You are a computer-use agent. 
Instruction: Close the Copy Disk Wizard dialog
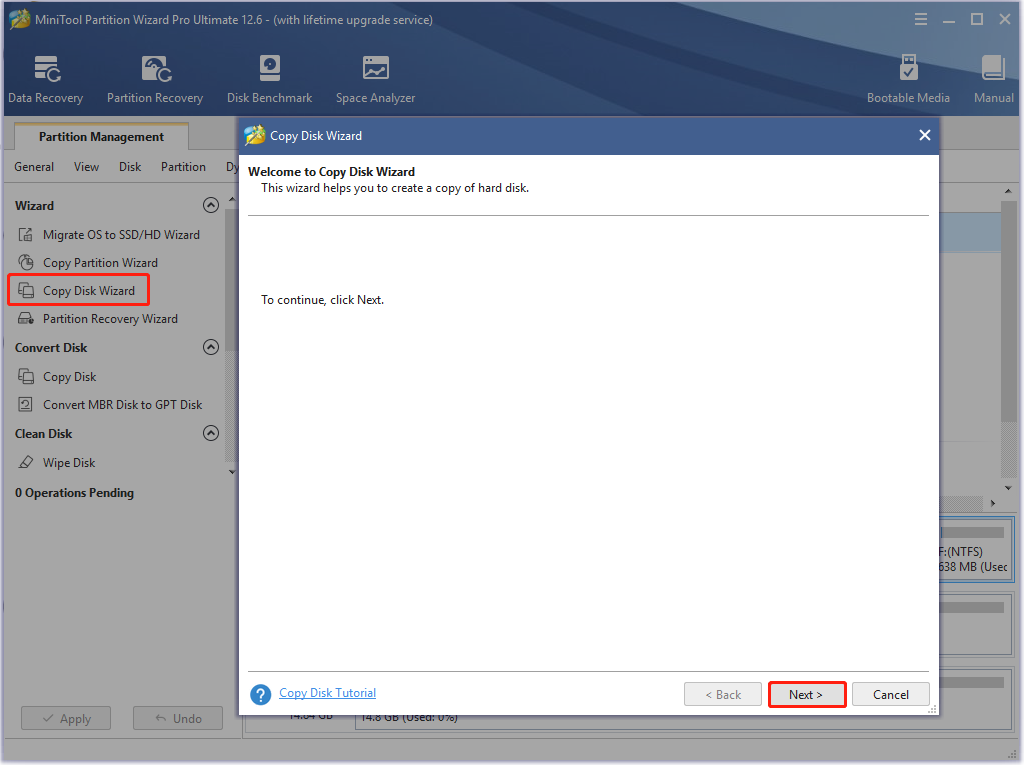coord(924,135)
